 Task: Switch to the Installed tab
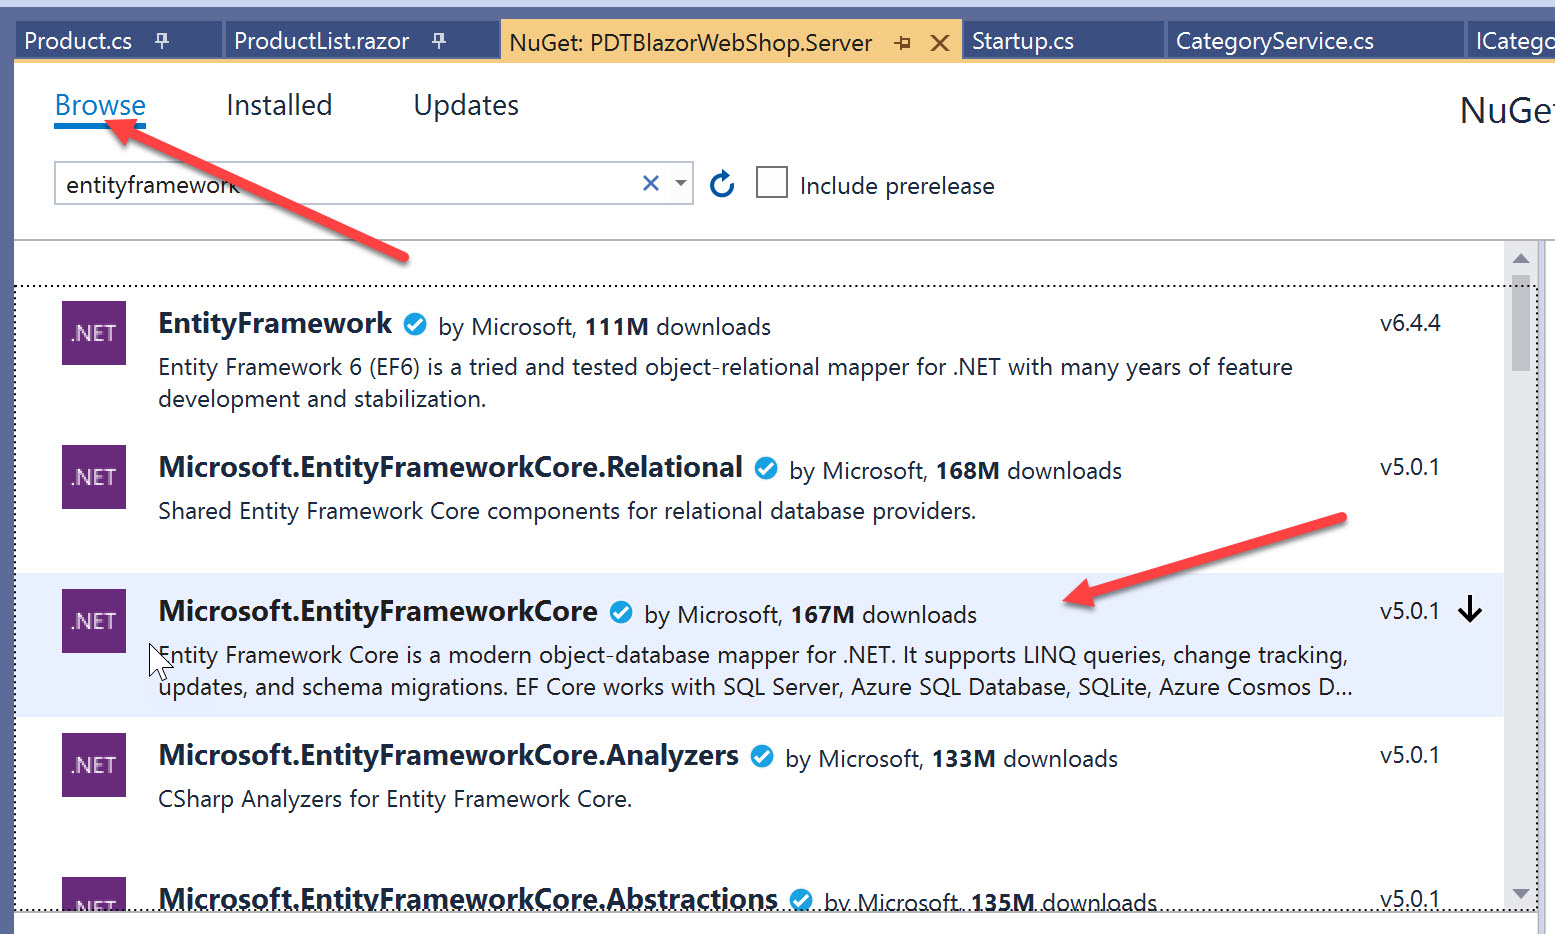pyautogui.click(x=279, y=105)
